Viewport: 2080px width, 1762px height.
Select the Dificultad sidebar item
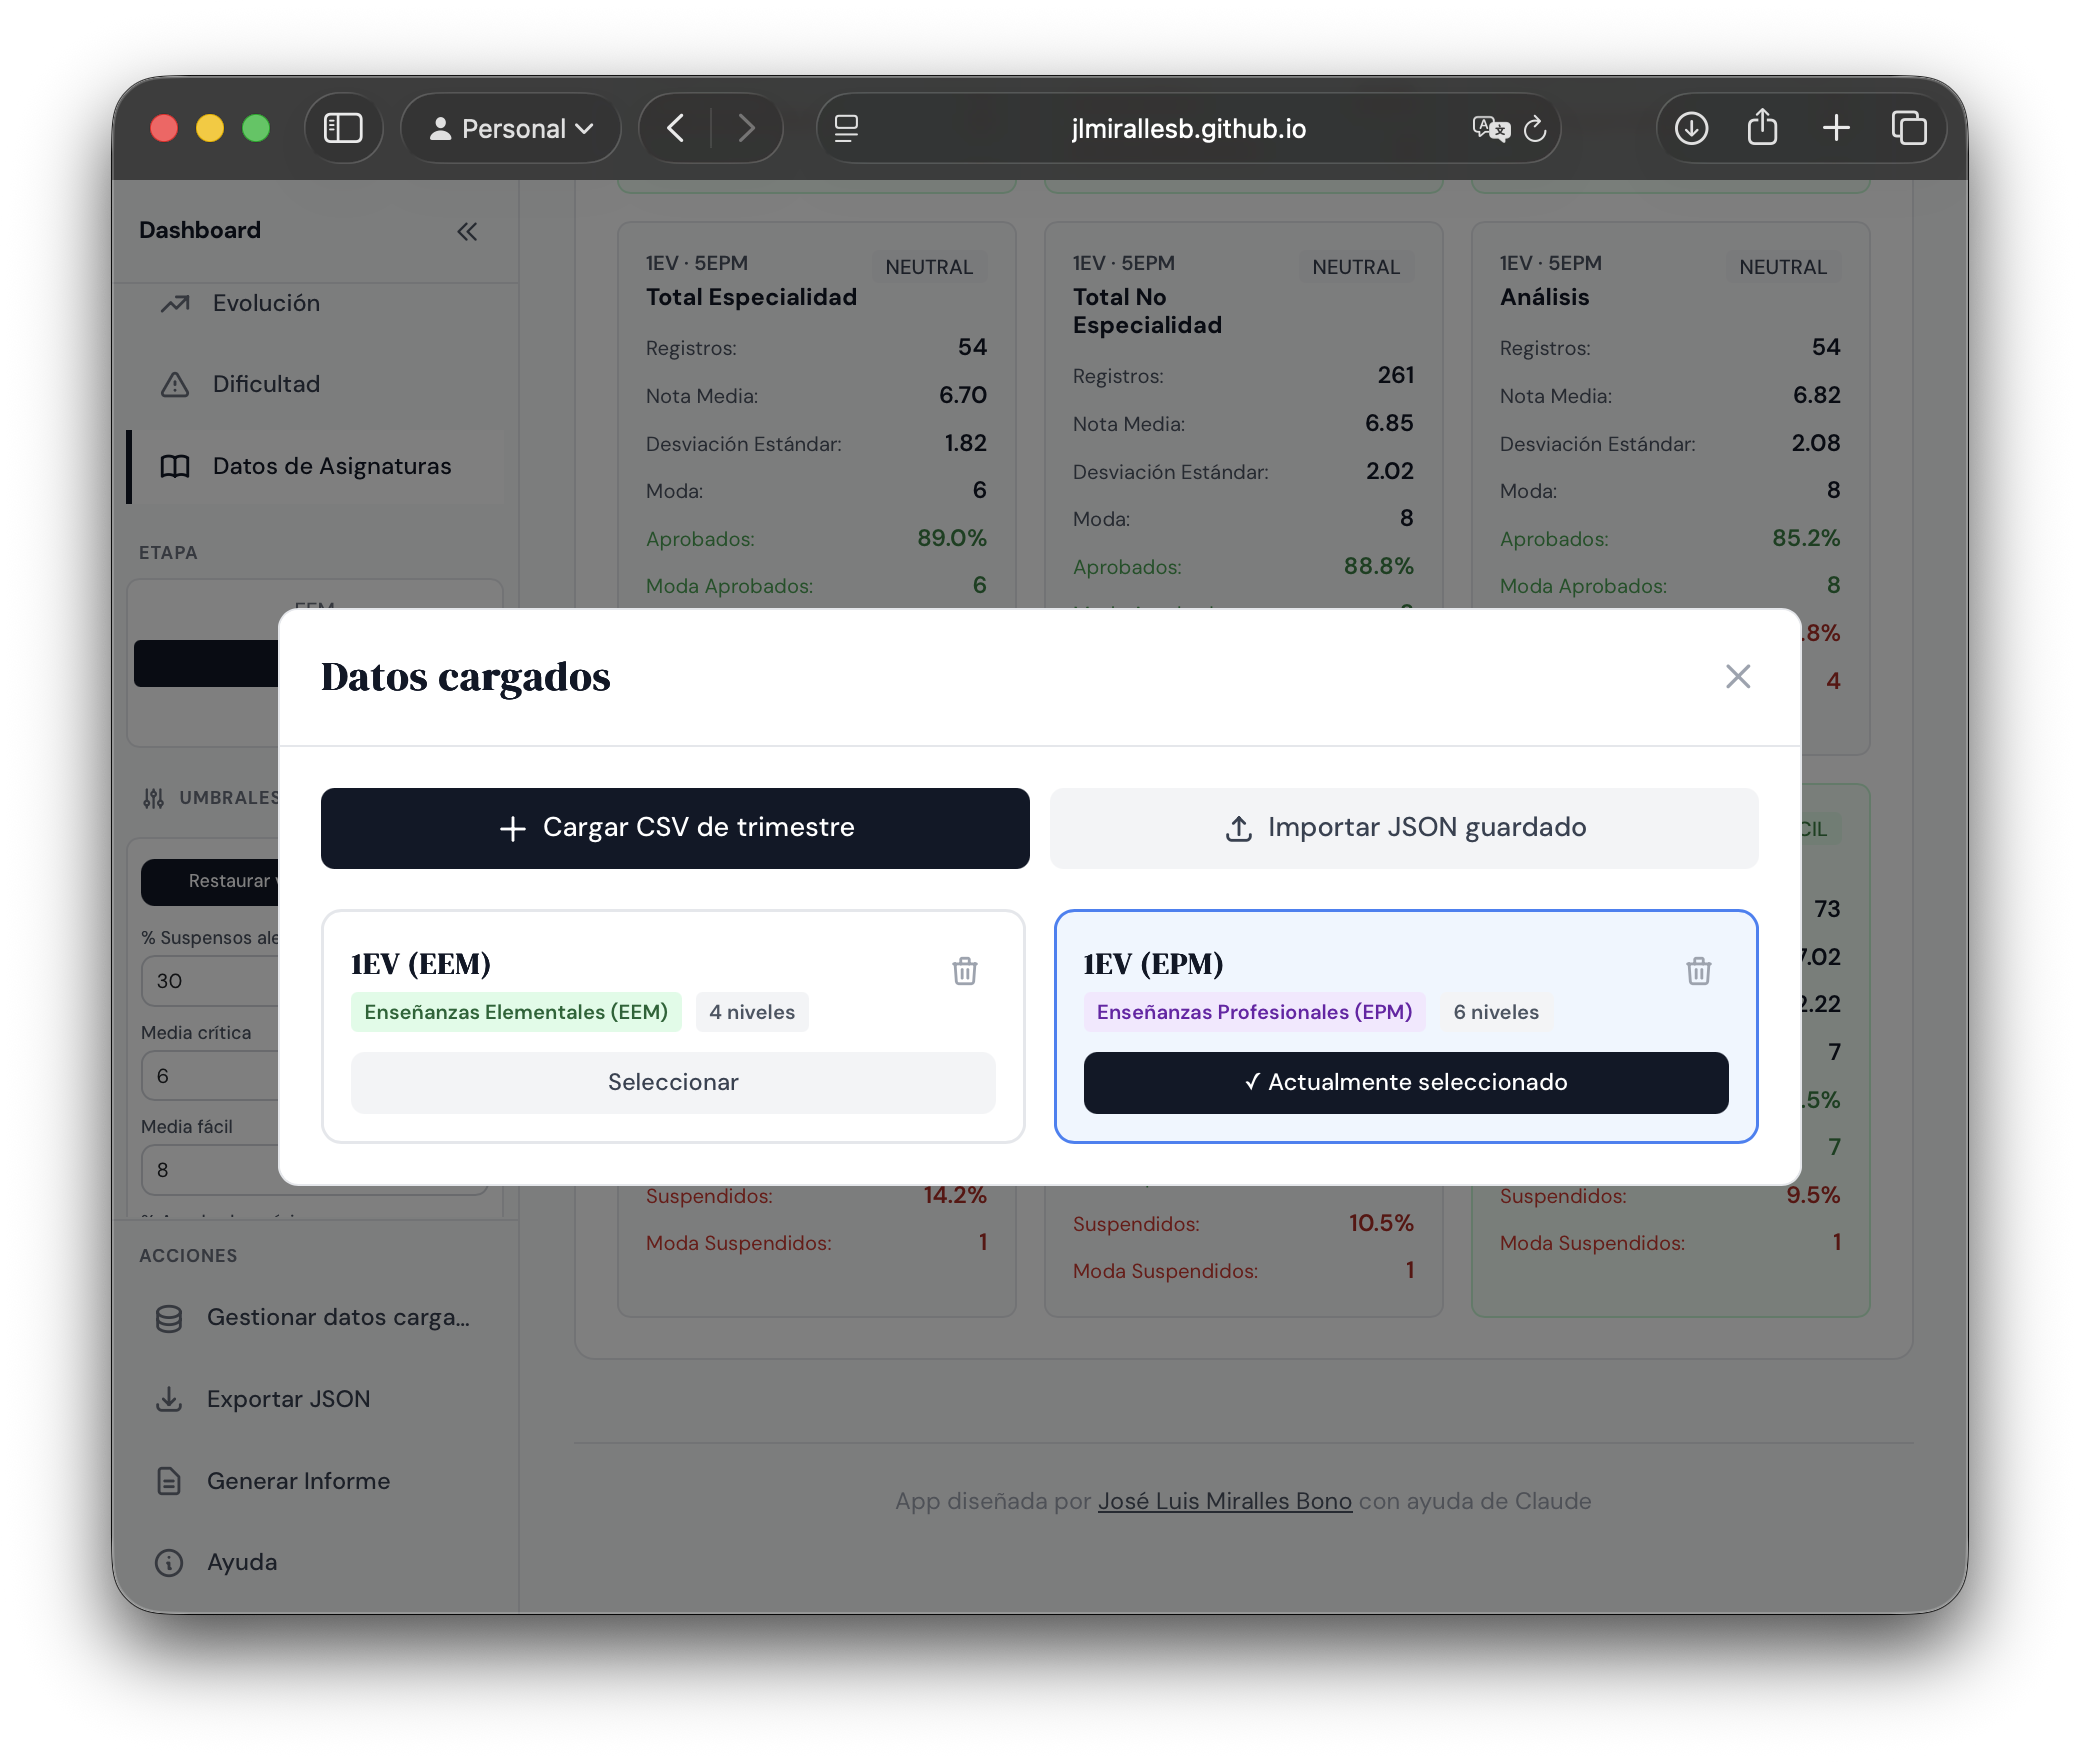point(266,383)
